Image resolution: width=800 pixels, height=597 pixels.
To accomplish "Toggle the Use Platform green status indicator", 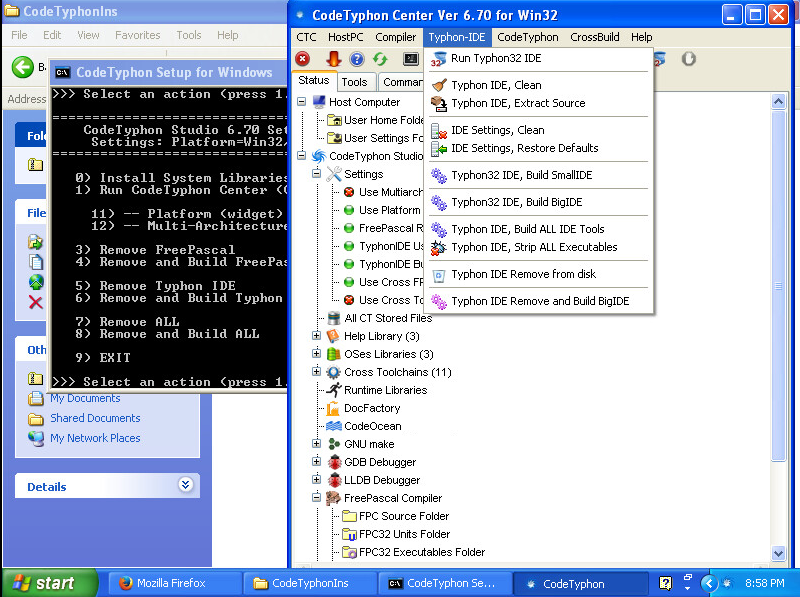I will point(349,210).
